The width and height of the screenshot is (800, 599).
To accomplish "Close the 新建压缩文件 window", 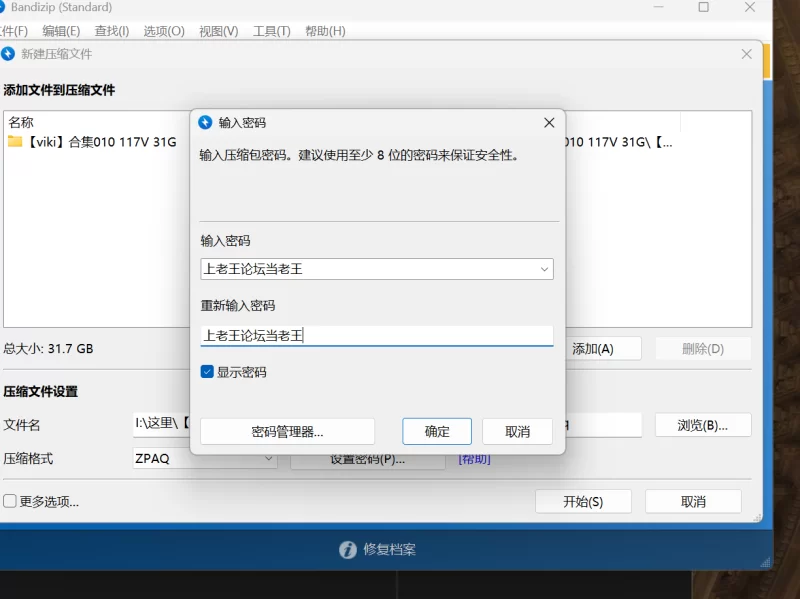I will click(x=746, y=54).
